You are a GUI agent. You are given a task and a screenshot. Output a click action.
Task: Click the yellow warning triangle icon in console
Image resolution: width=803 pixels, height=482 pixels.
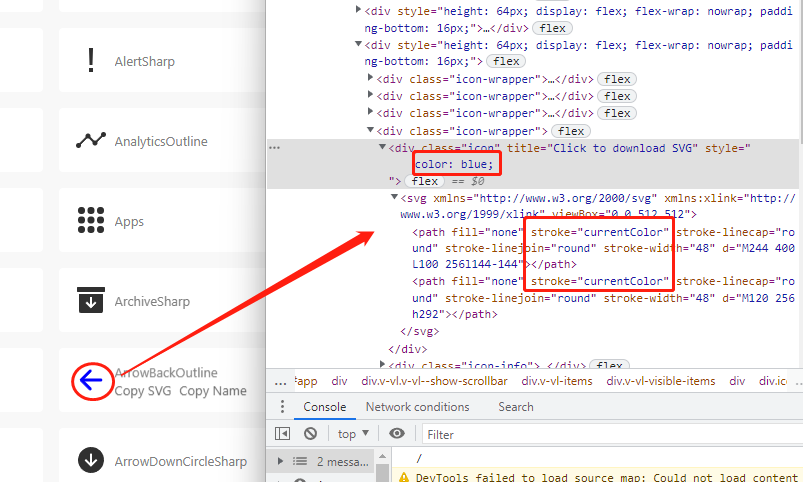404,477
